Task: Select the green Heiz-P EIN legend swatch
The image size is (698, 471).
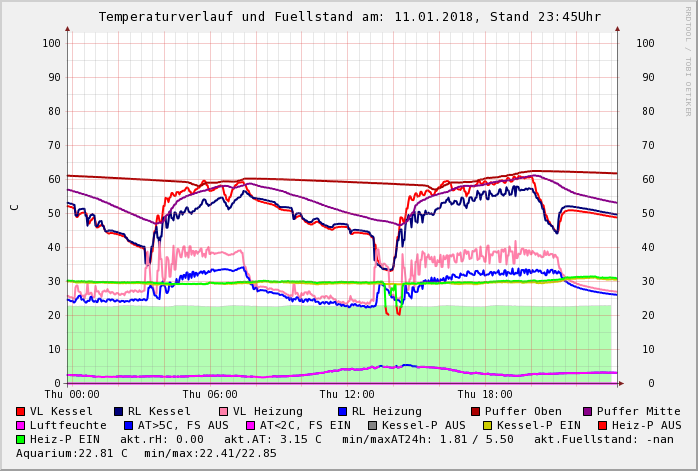Action: [21, 439]
